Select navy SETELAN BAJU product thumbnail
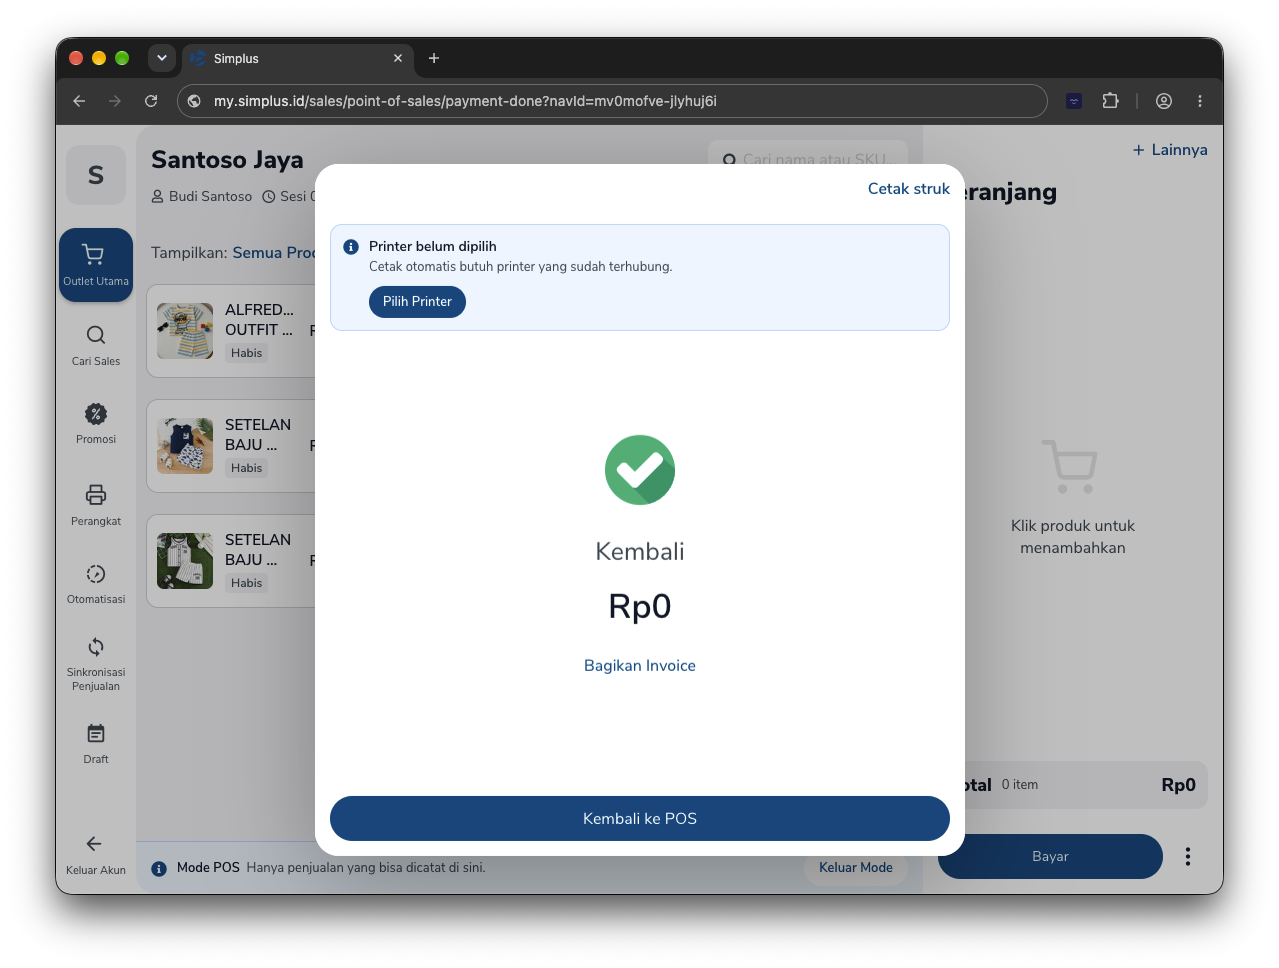The width and height of the screenshot is (1279, 968). tap(185, 446)
